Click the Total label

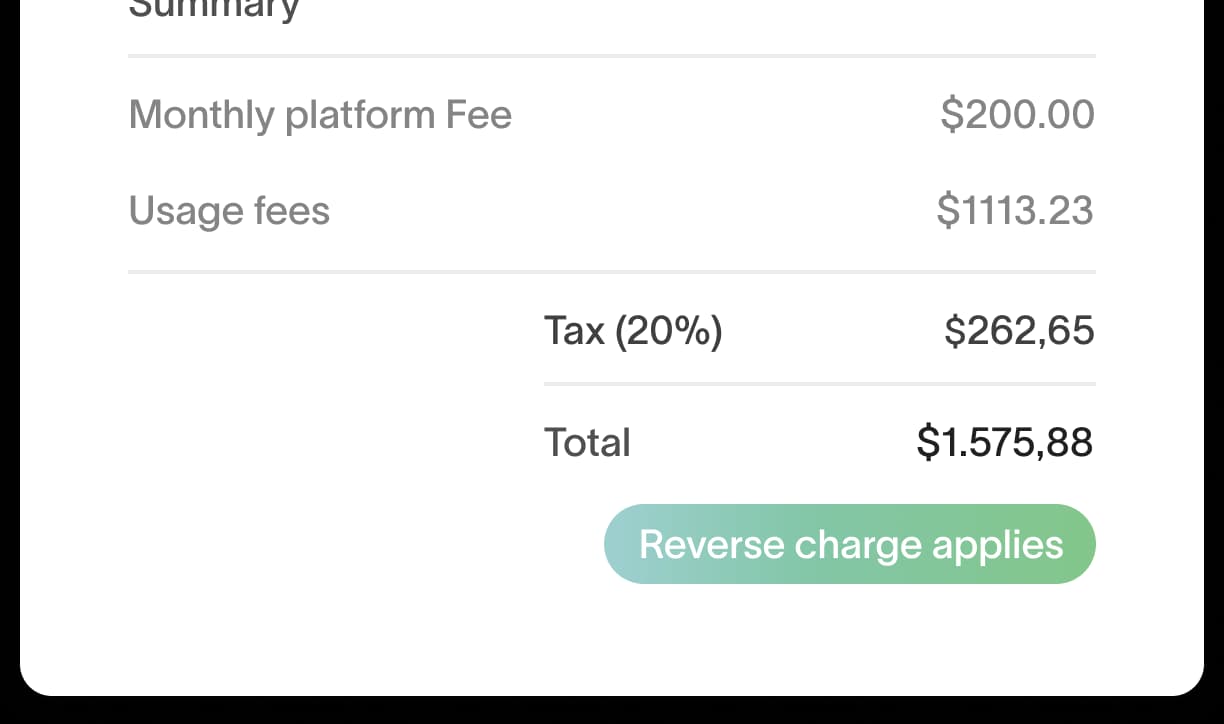pyautogui.click(x=587, y=442)
